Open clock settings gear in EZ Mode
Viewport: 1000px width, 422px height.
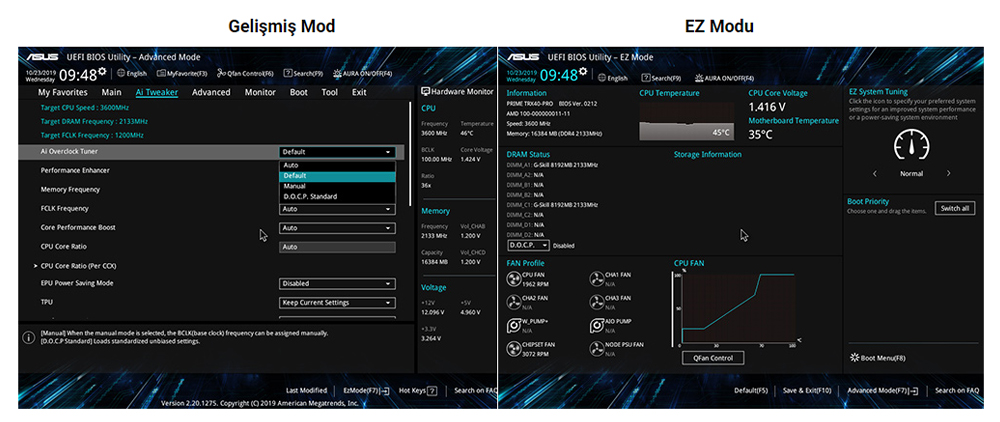[582, 71]
